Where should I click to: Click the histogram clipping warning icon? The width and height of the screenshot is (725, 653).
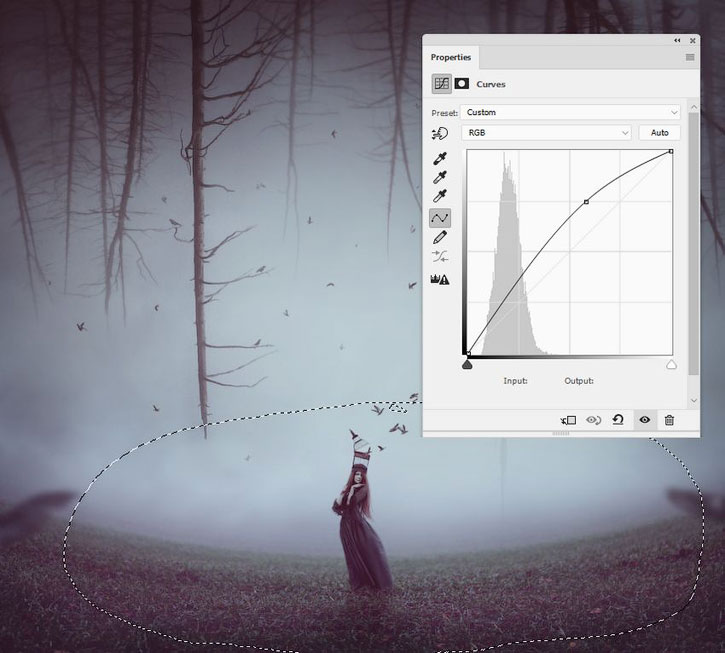(440, 279)
